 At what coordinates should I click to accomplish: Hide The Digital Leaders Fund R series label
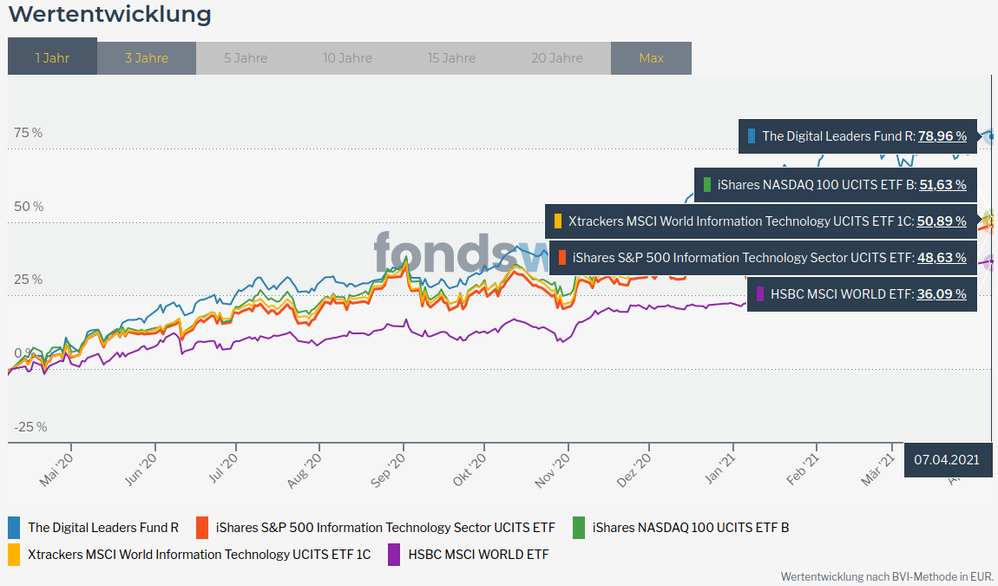pos(103,527)
